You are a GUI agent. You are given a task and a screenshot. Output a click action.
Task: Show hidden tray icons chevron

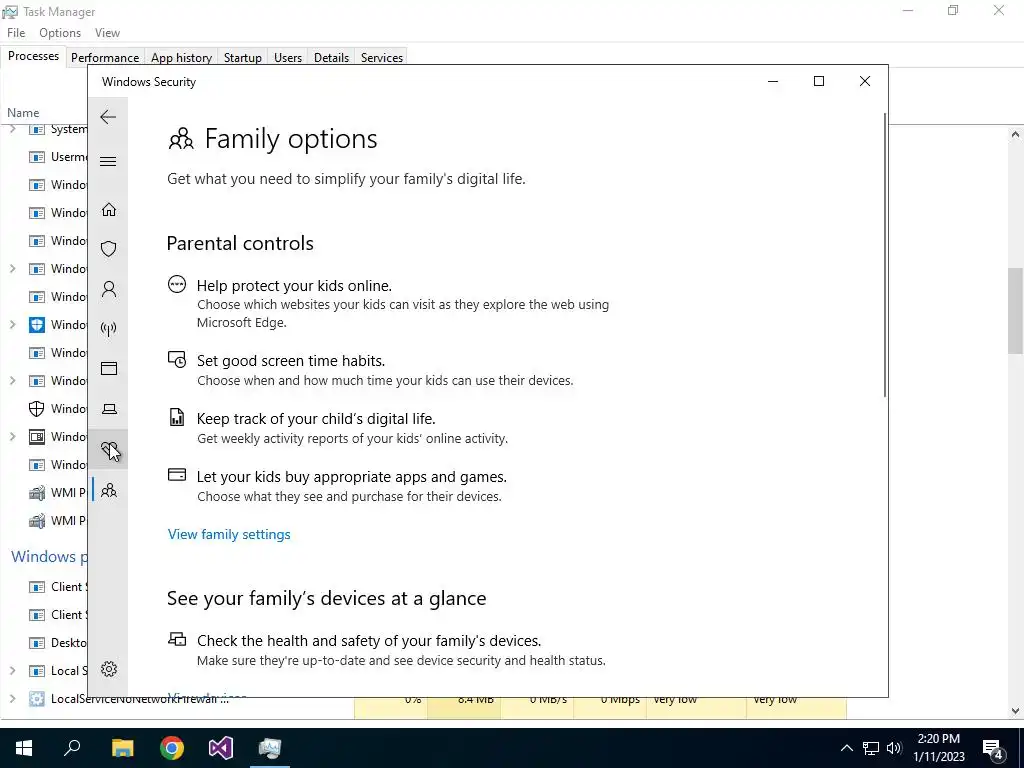(x=846, y=748)
